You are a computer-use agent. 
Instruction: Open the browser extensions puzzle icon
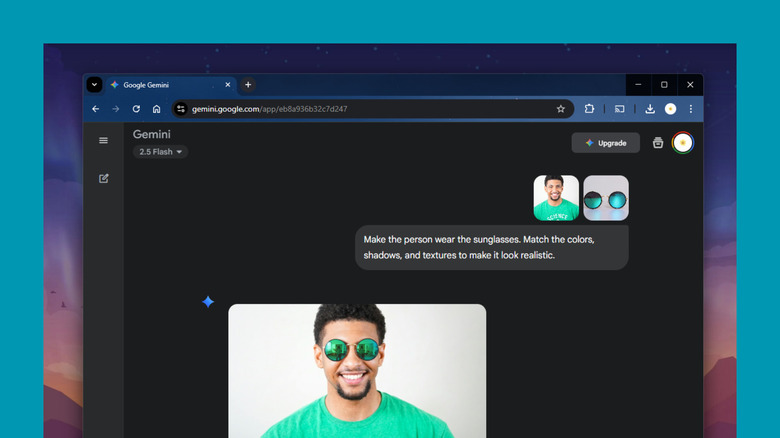coord(590,109)
